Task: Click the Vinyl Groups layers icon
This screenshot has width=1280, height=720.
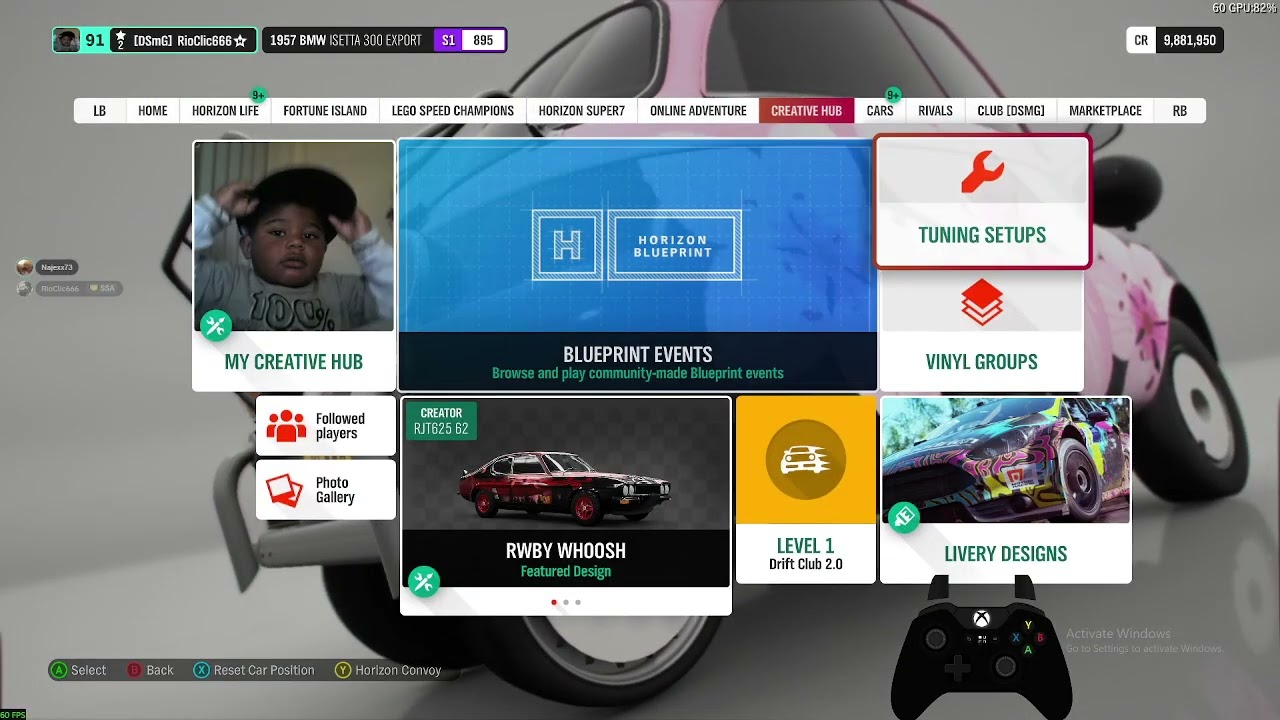Action: click(982, 302)
